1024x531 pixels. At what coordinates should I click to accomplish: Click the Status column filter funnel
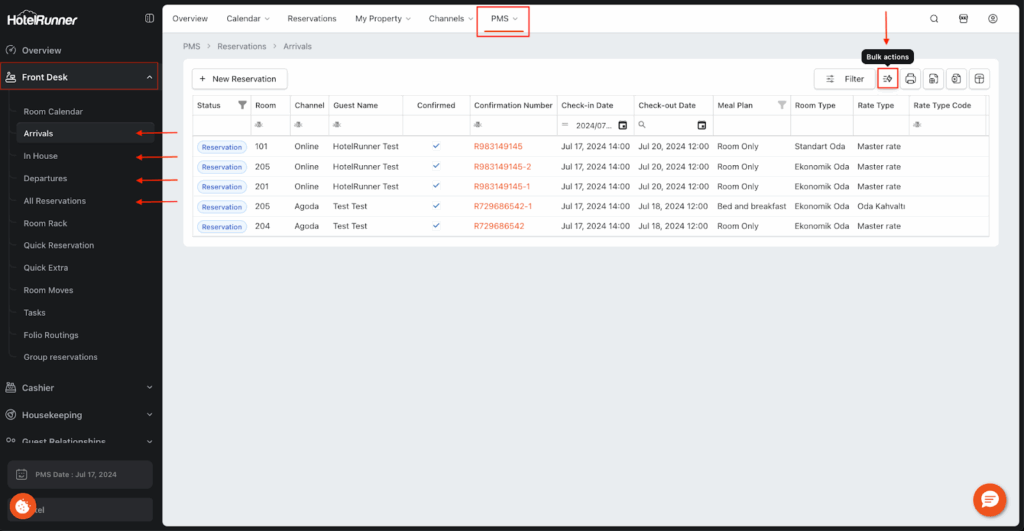pyautogui.click(x=241, y=105)
